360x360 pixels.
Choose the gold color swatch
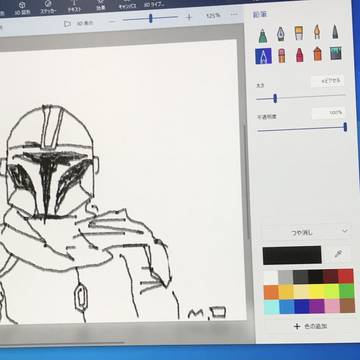click(x=286, y=292)
